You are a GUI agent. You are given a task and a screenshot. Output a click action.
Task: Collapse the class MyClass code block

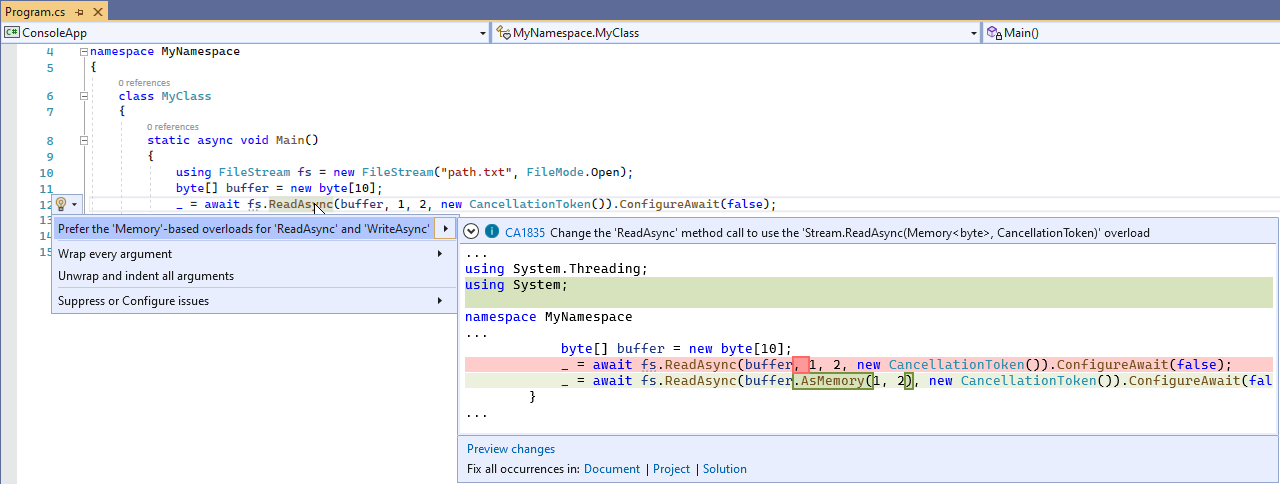click(84, 96)
